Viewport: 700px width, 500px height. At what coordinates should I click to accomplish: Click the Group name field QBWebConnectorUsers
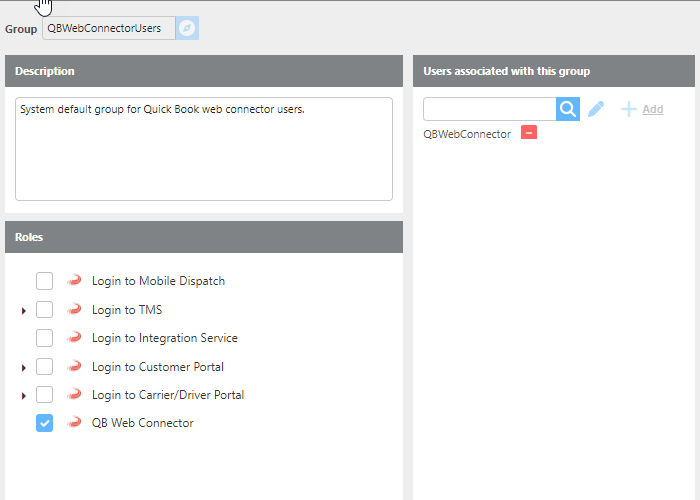tap(108, 28)
